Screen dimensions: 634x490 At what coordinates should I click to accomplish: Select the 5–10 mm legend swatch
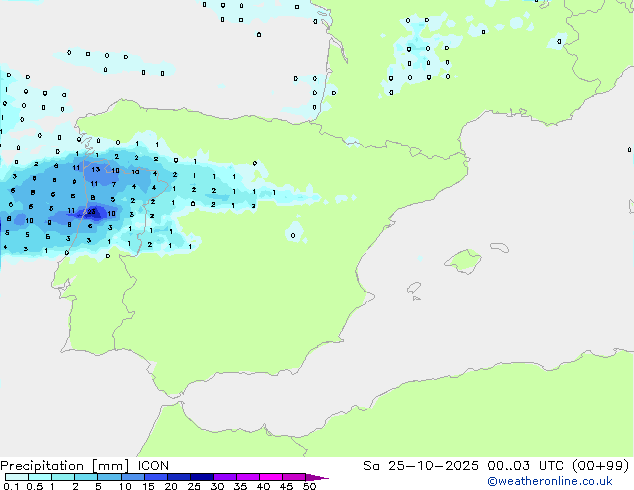[109, 477]
